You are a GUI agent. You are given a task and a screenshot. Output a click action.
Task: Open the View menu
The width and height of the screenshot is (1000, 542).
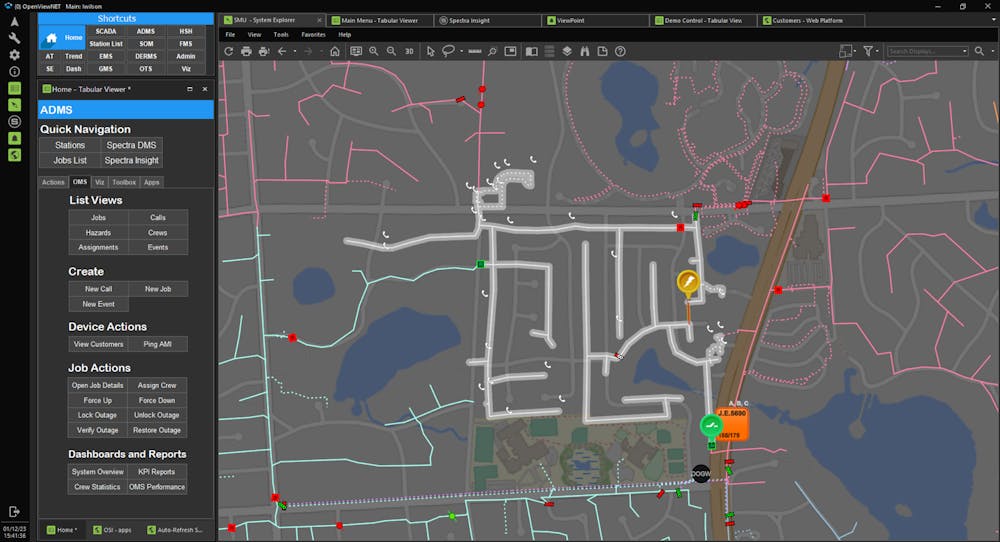point(254,34)
